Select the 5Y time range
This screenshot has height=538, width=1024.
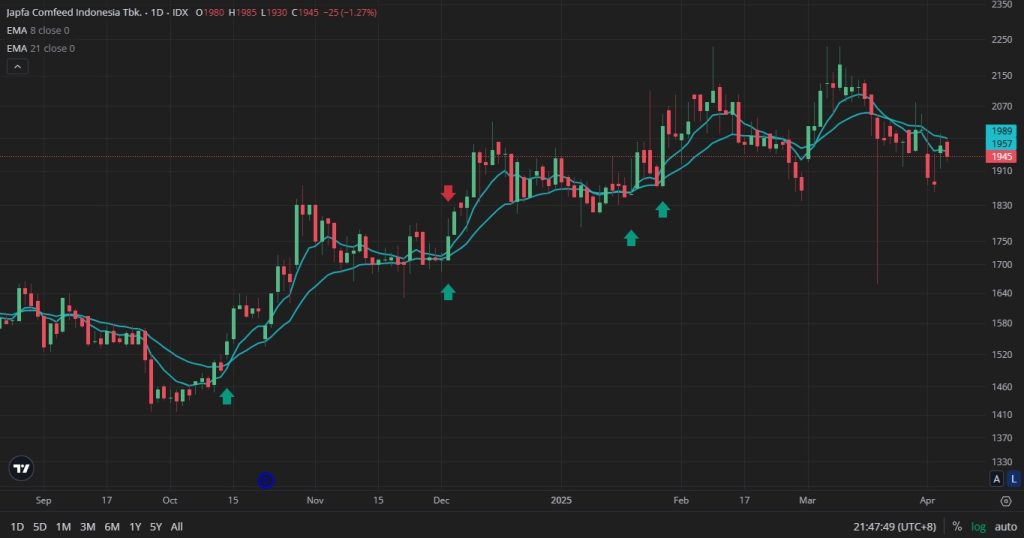coord(155,526)
